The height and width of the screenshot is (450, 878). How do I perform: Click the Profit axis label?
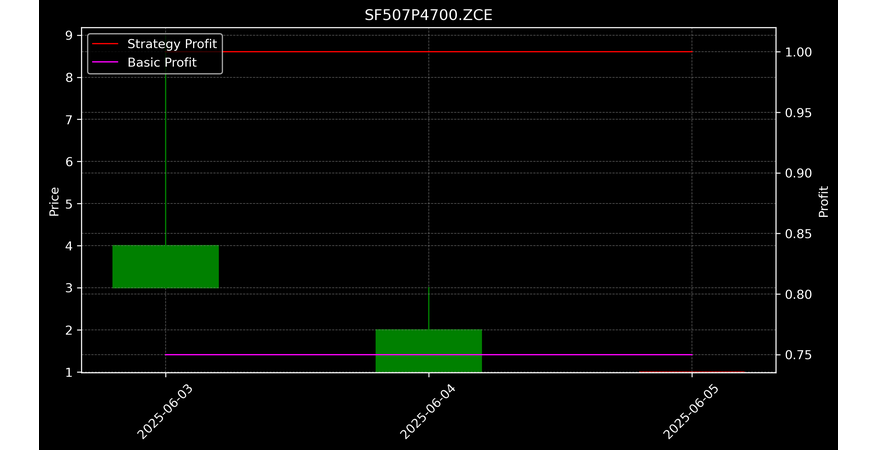[823, 201]
